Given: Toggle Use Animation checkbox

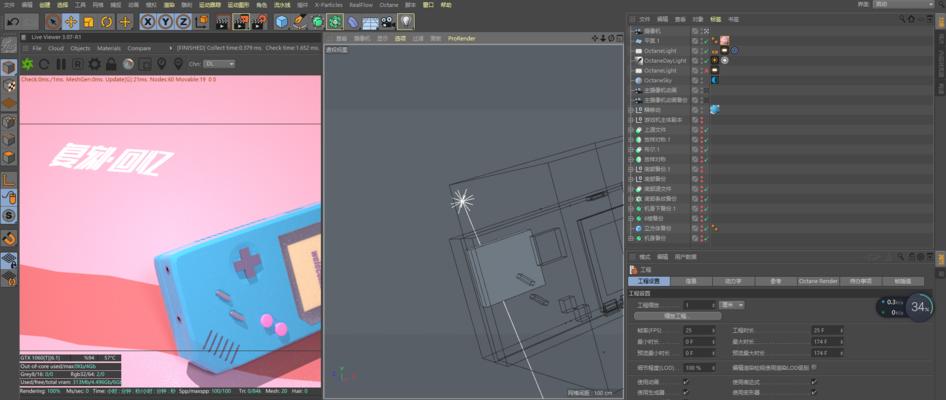Looking at the screenshot, I should (x=685, y=381).
